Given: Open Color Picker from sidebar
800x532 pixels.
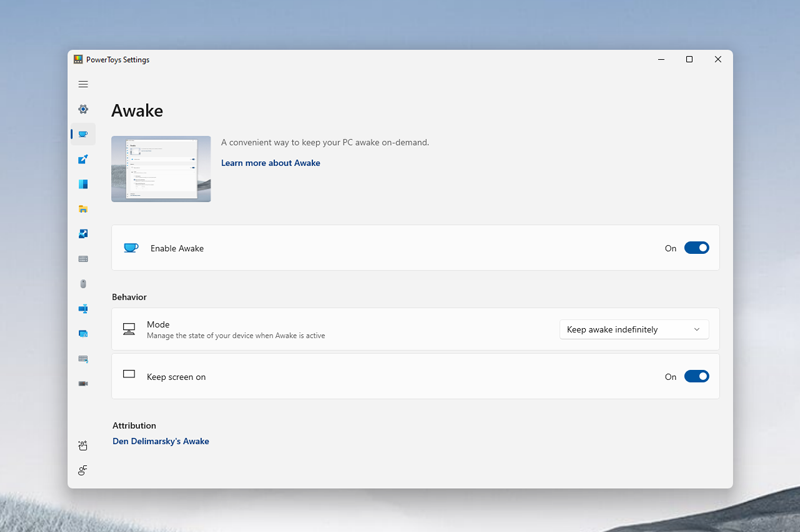Looking at the screenshot, I should click(x=83, y=159).
